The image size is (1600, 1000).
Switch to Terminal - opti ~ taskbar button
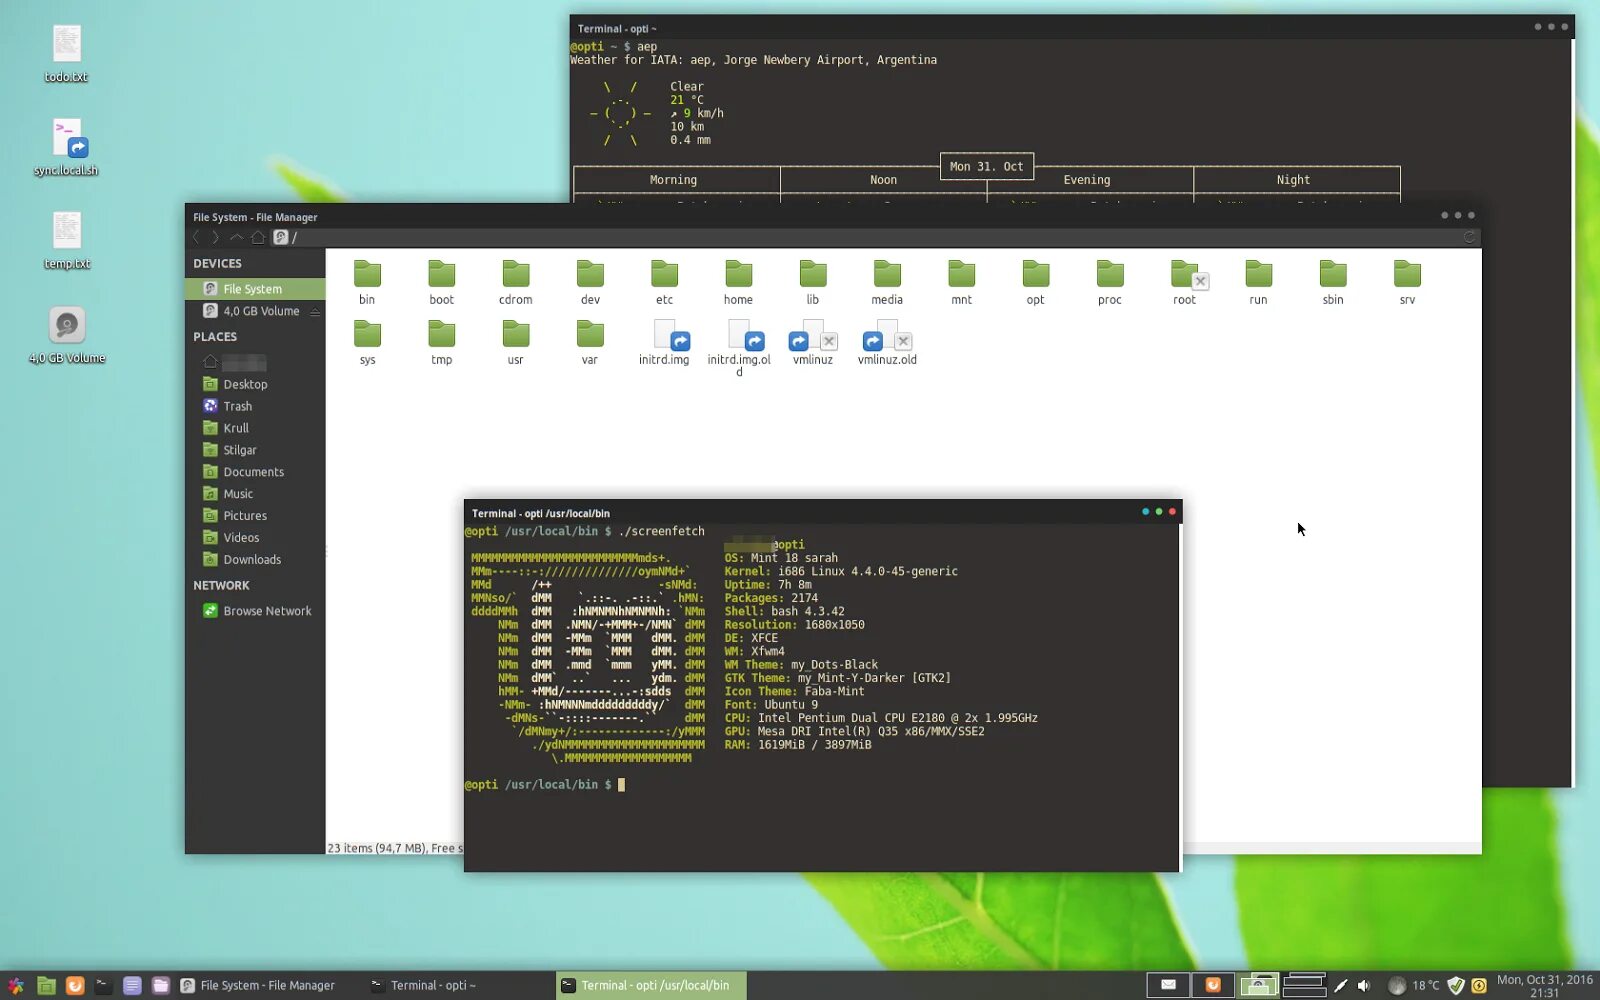[459, 985]
